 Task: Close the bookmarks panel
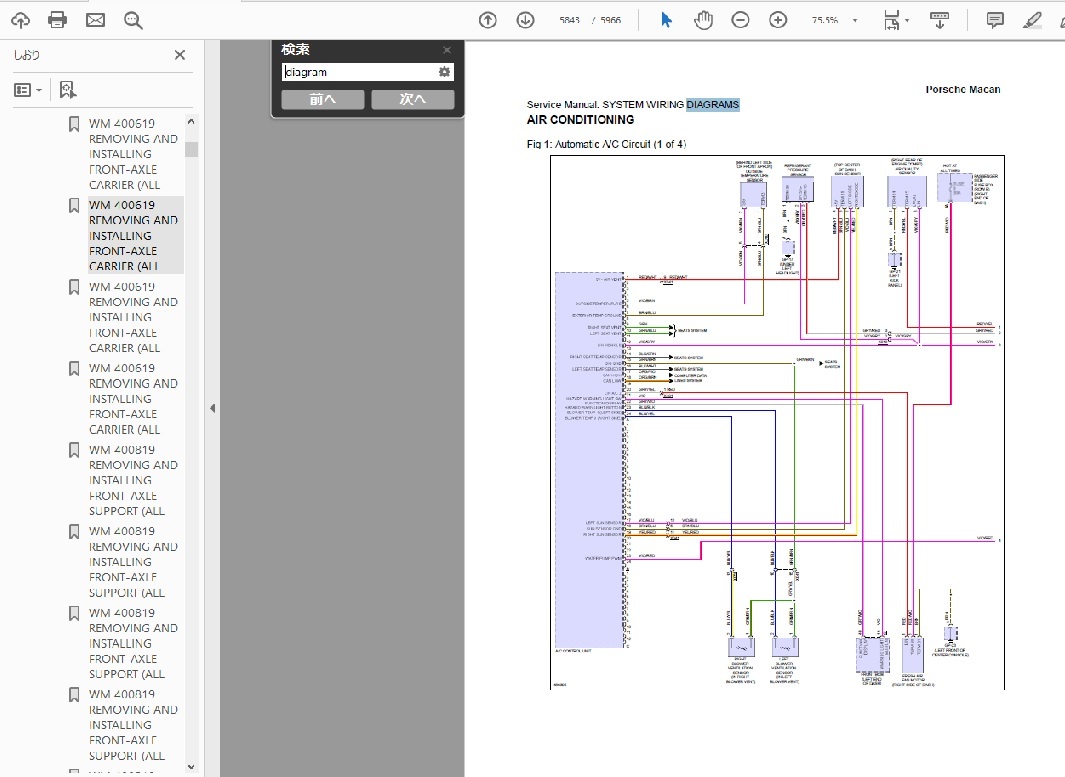point(180,55)
